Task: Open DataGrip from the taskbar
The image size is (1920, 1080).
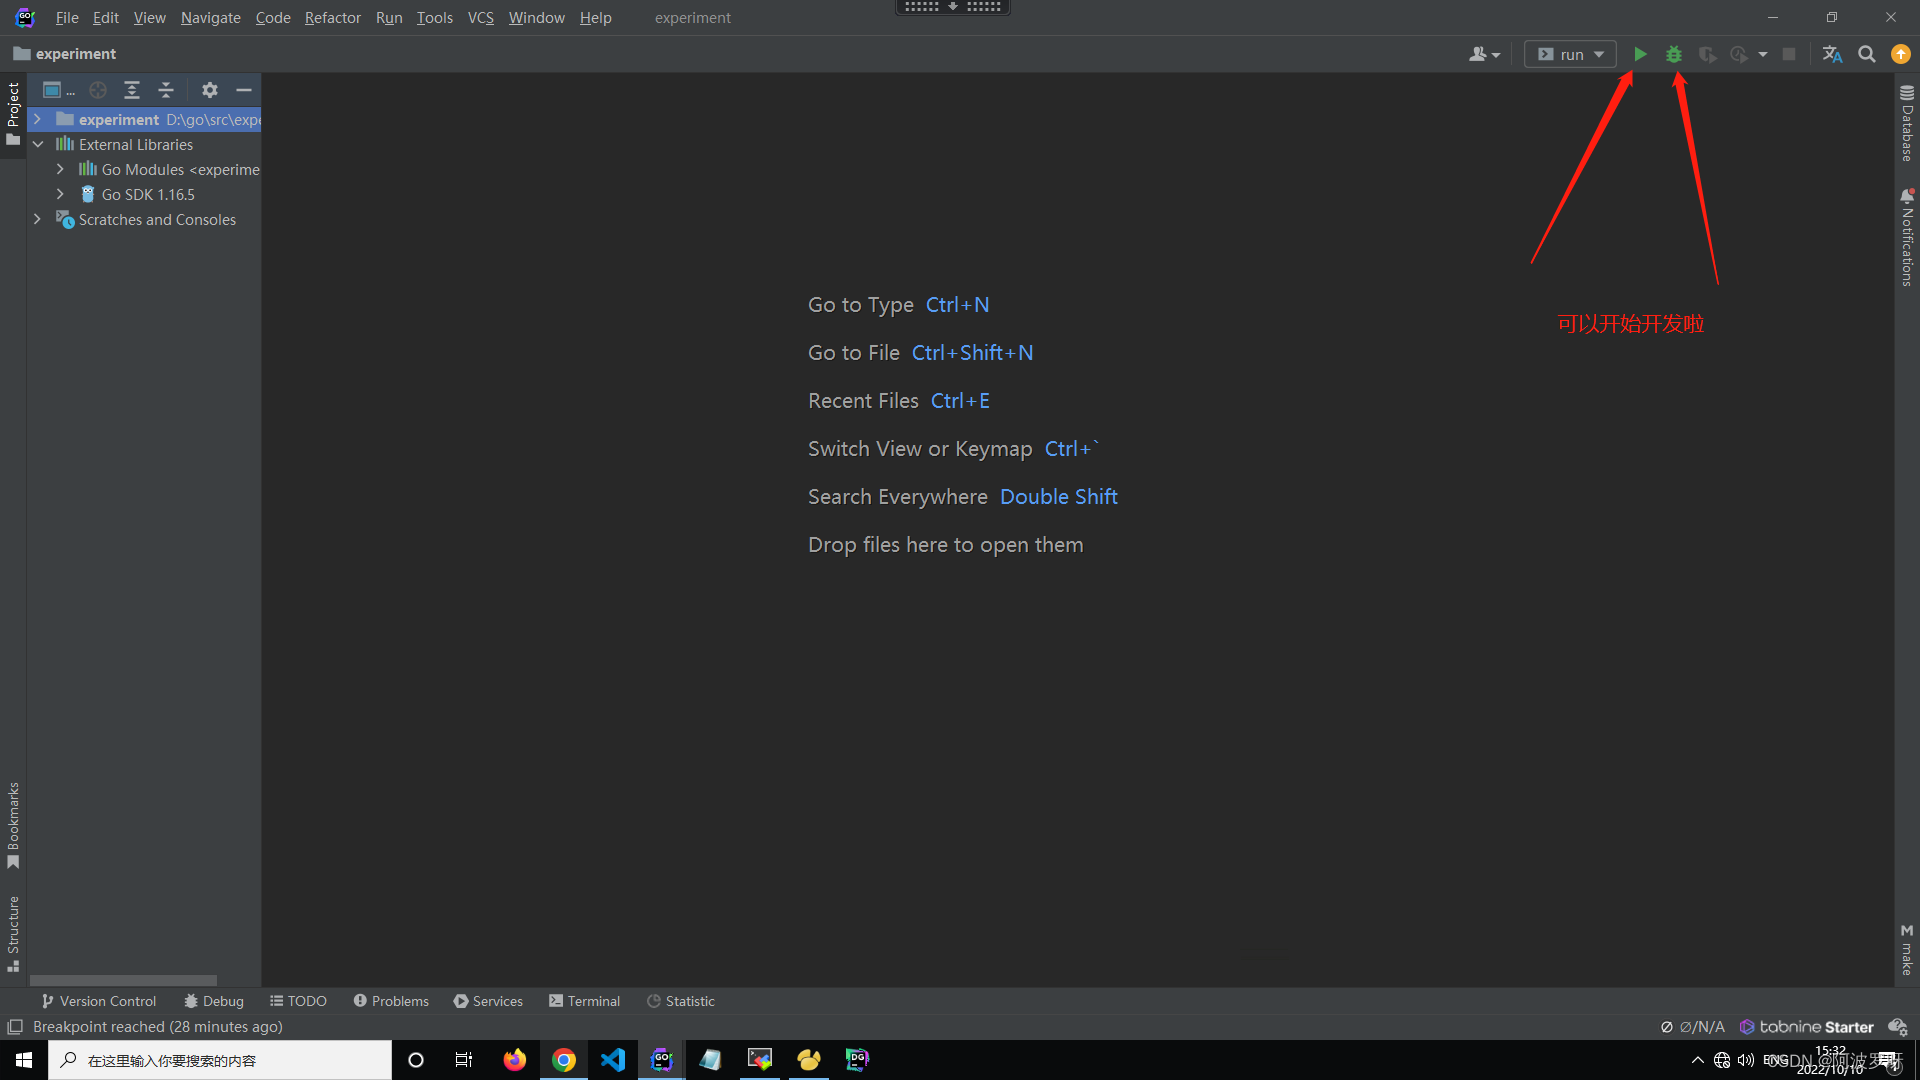Action: (x=858, y=1060)
